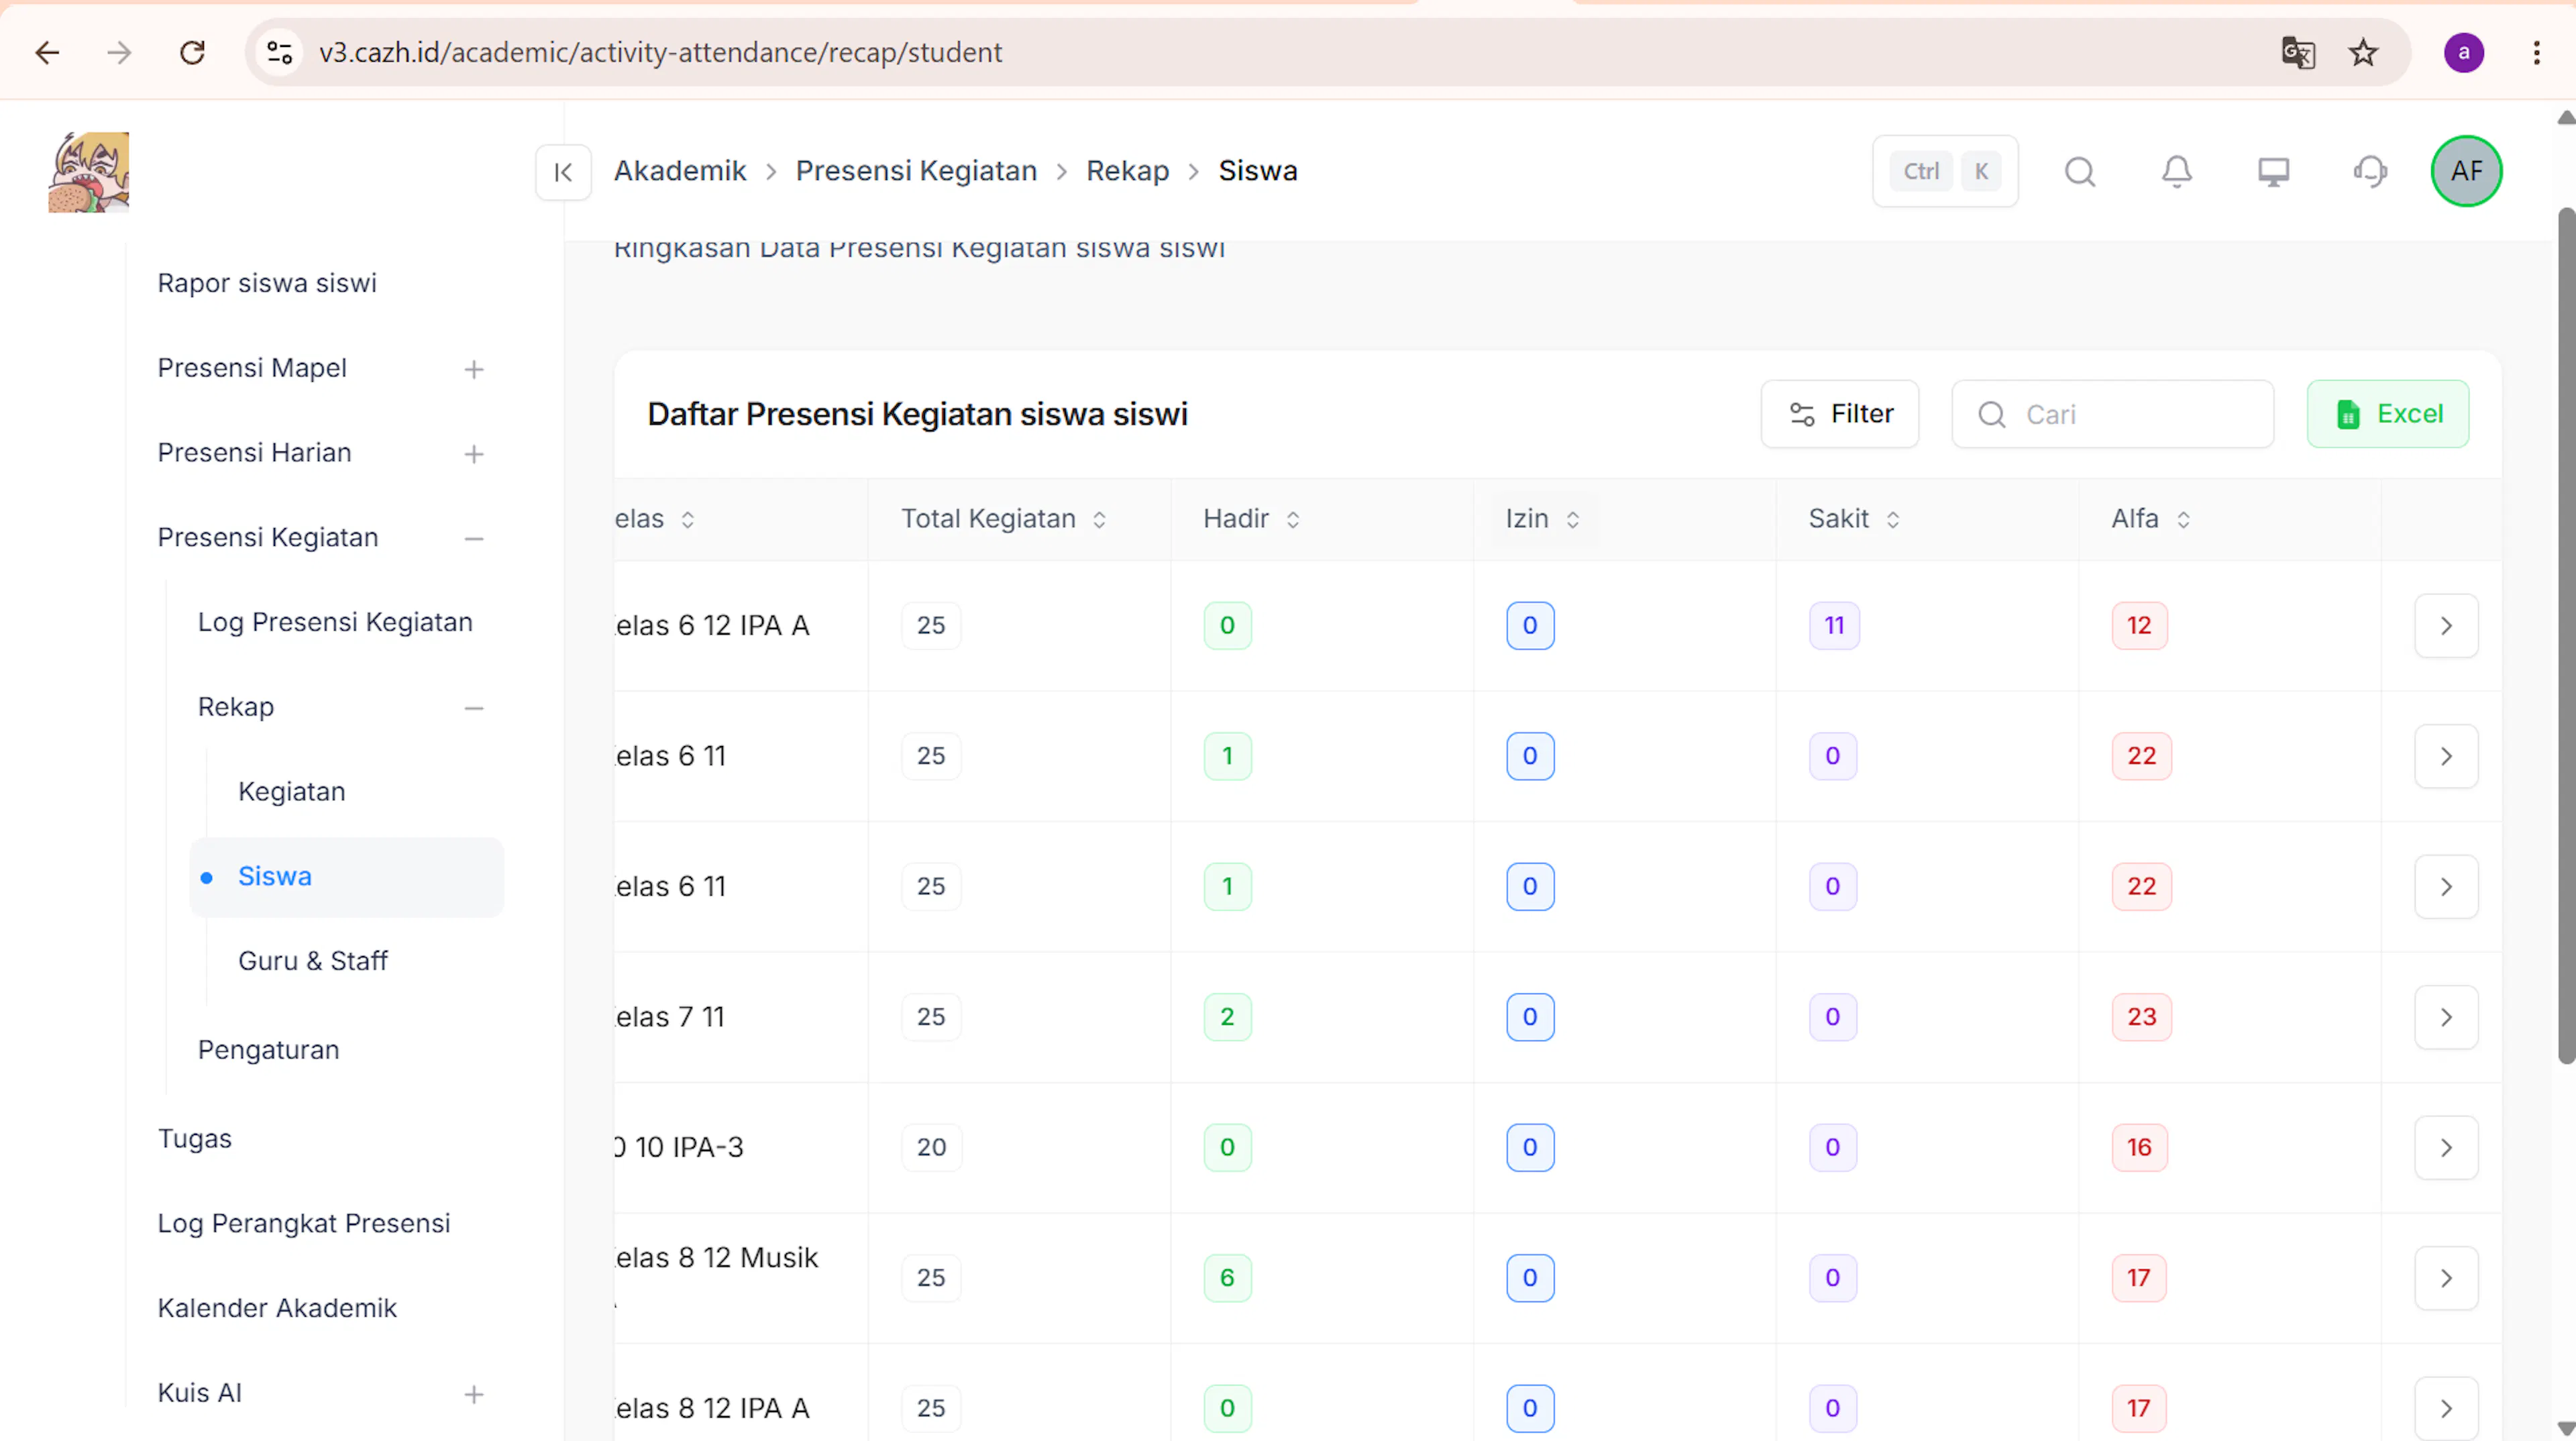Viewport: 2576px width, 1441px height.
Task: Click the Google Translate icon
Action: click(x=2298, y=52)
